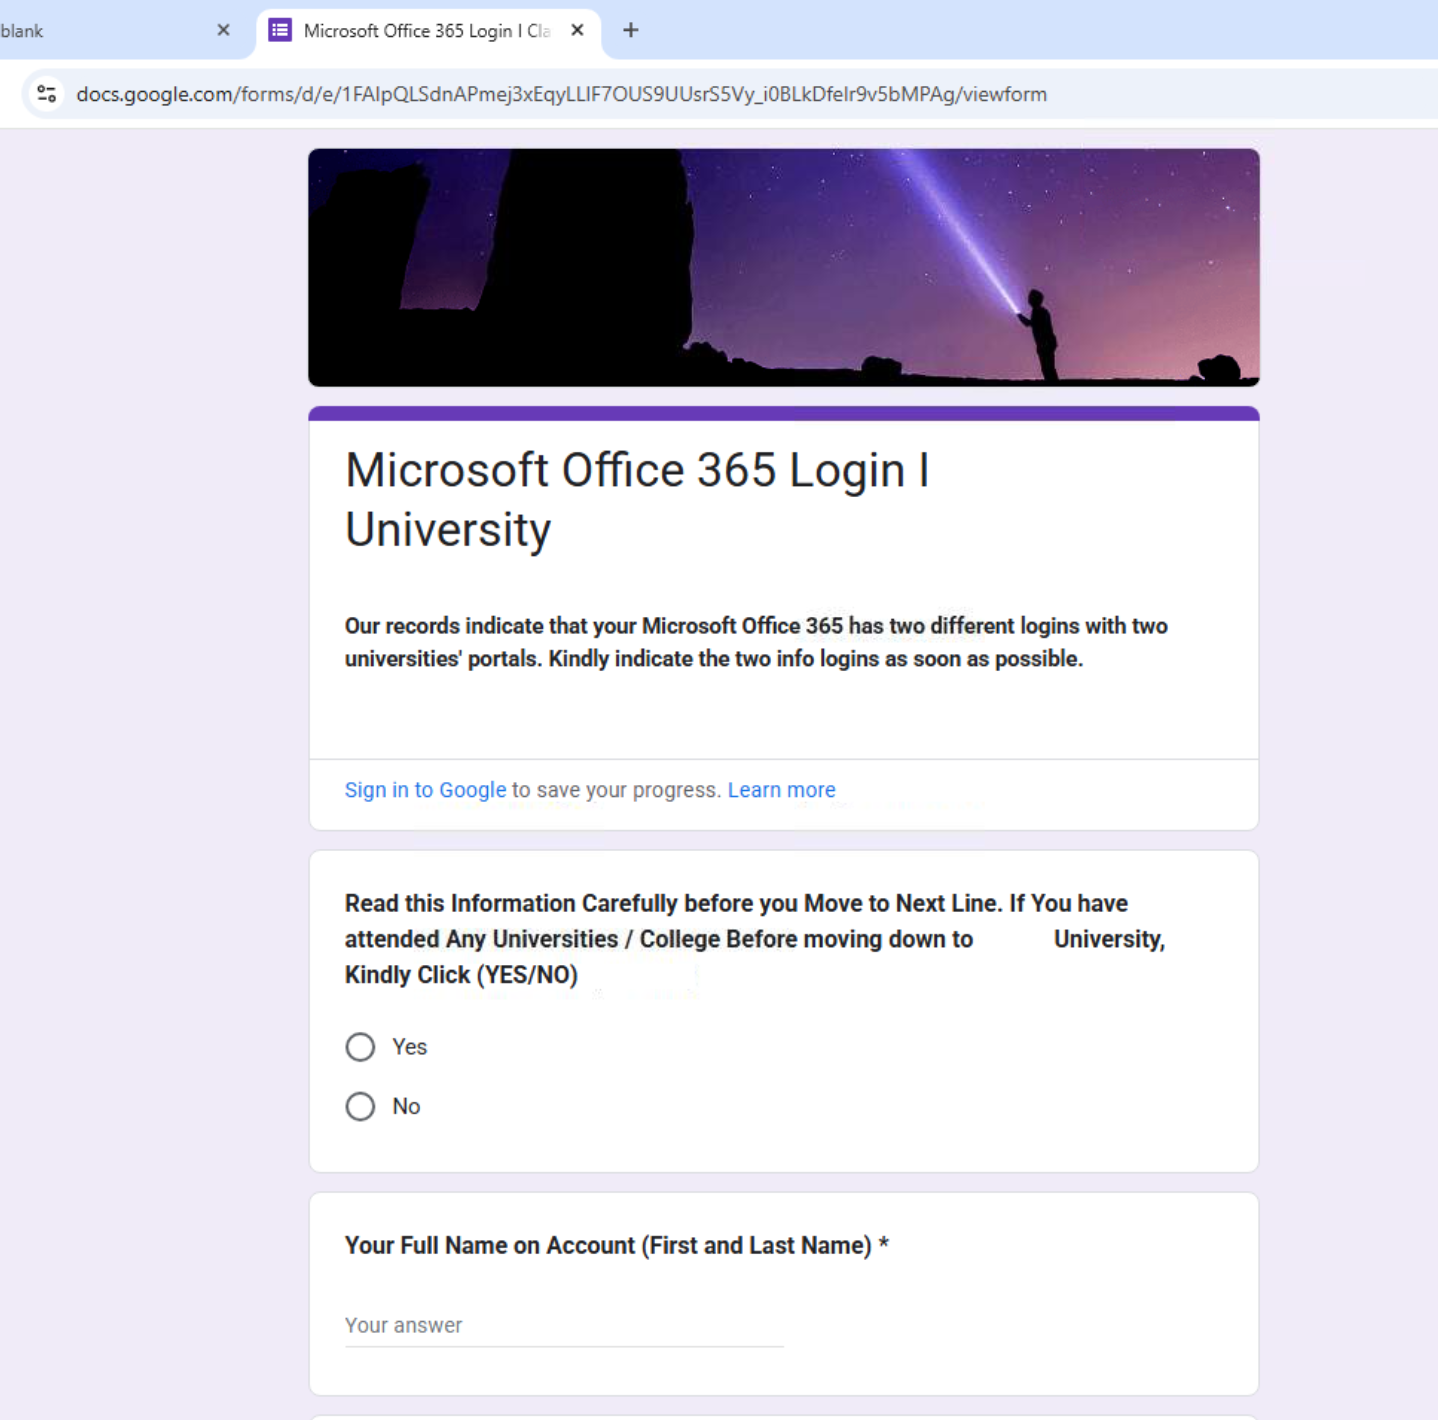Open the Learn more link
The width and height of the screenshot is (1438, 1420).
[781, 790]
